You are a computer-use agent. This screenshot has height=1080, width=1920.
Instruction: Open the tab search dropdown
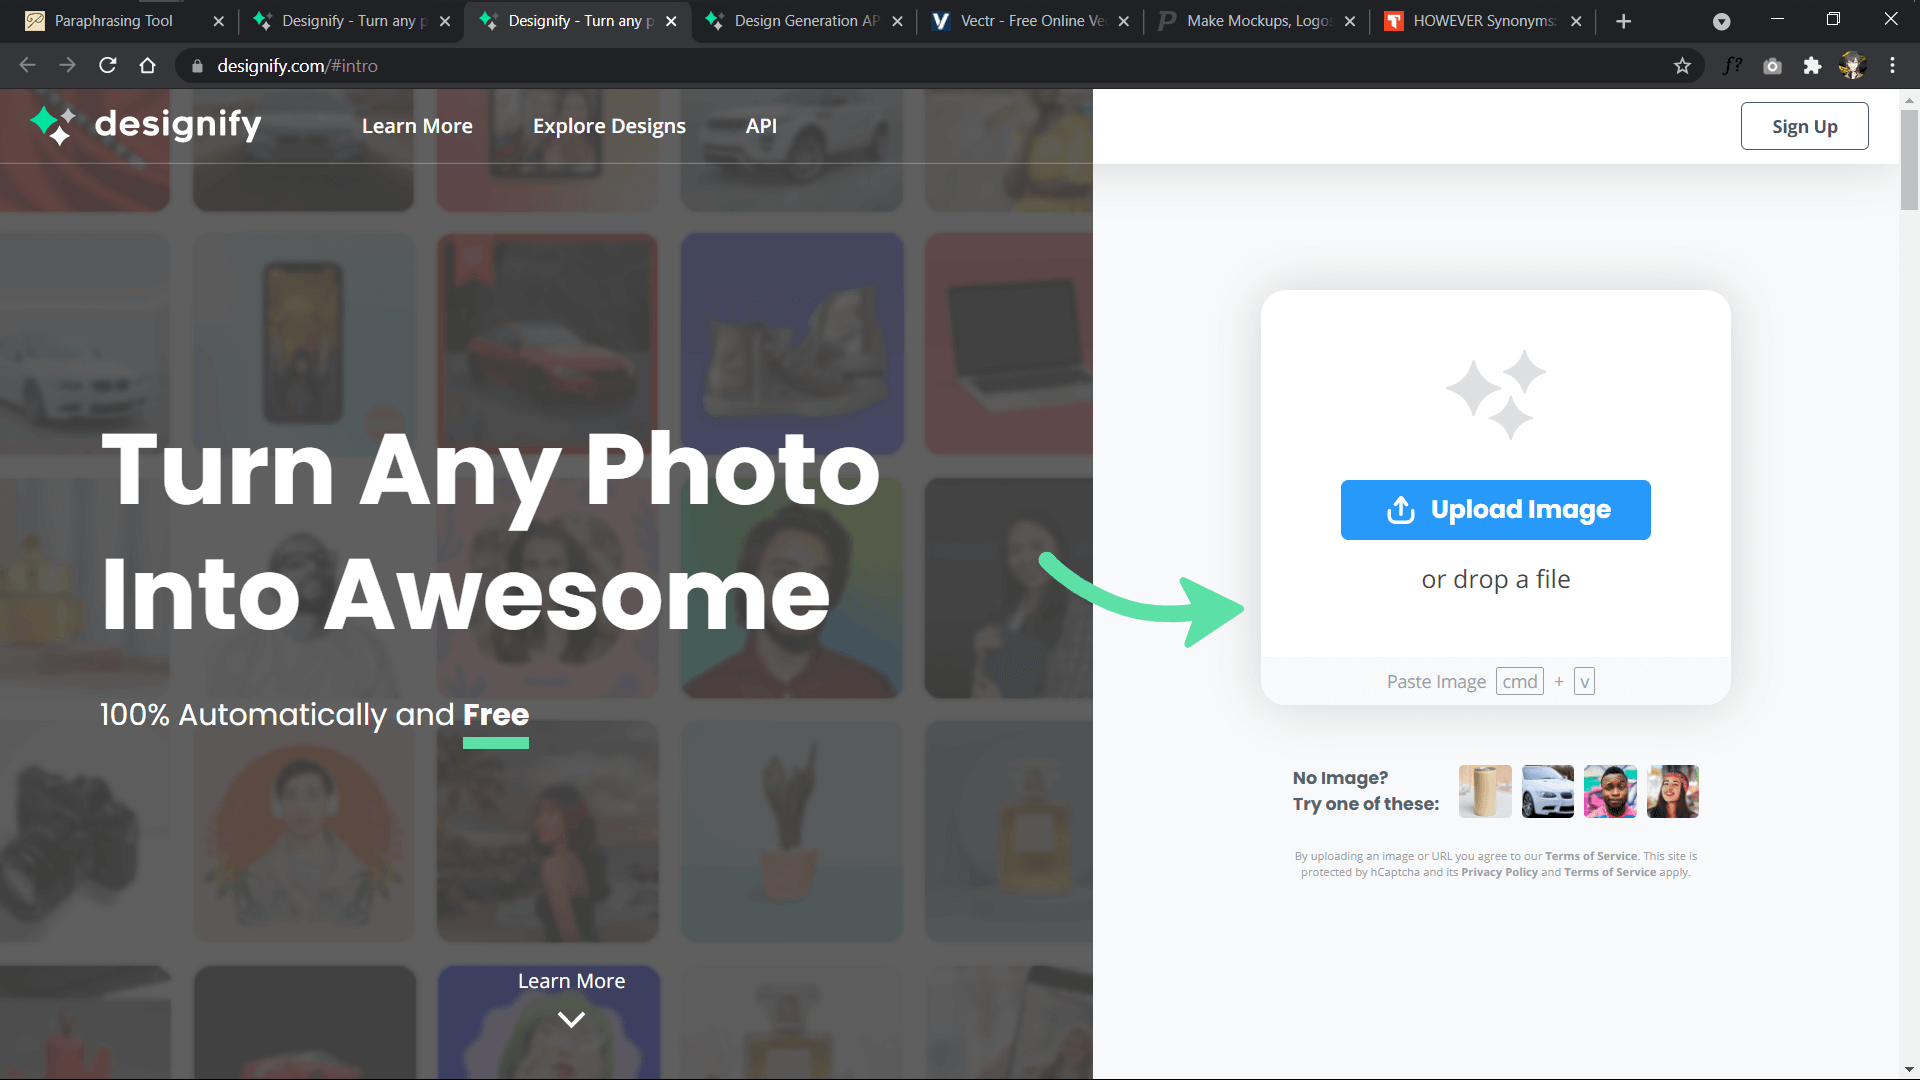(x=1721, y=21)
